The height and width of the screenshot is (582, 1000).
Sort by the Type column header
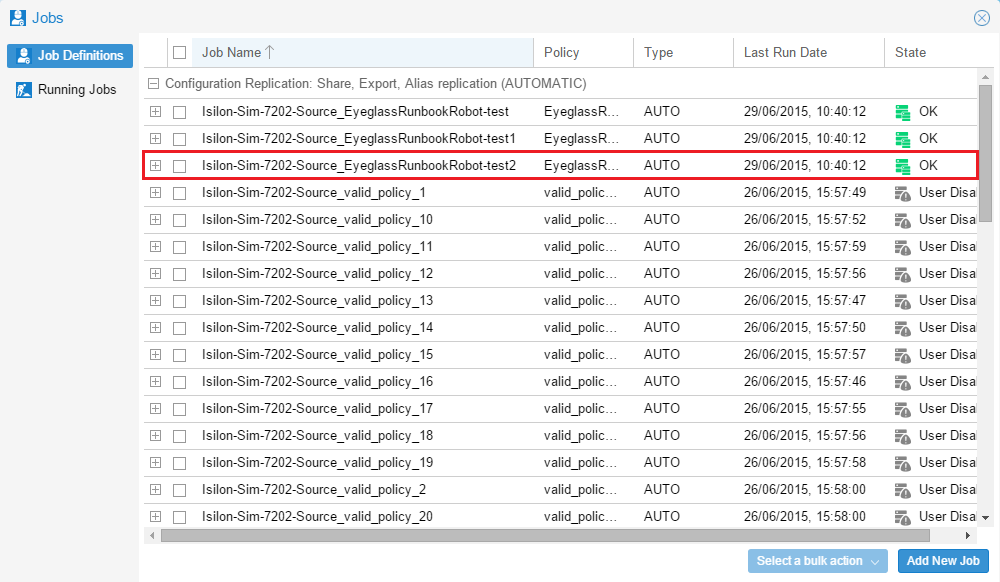684,52
